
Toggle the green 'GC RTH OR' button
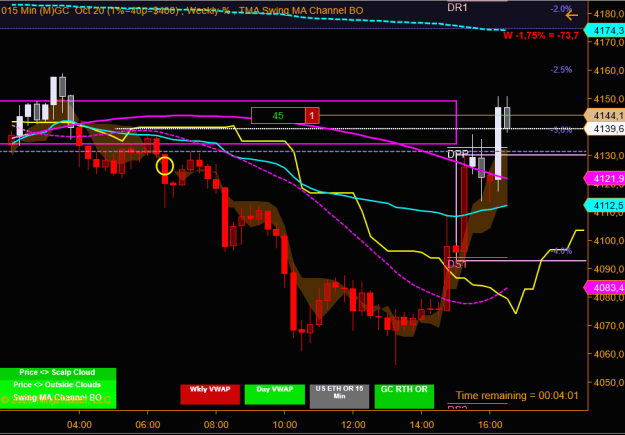404,396
